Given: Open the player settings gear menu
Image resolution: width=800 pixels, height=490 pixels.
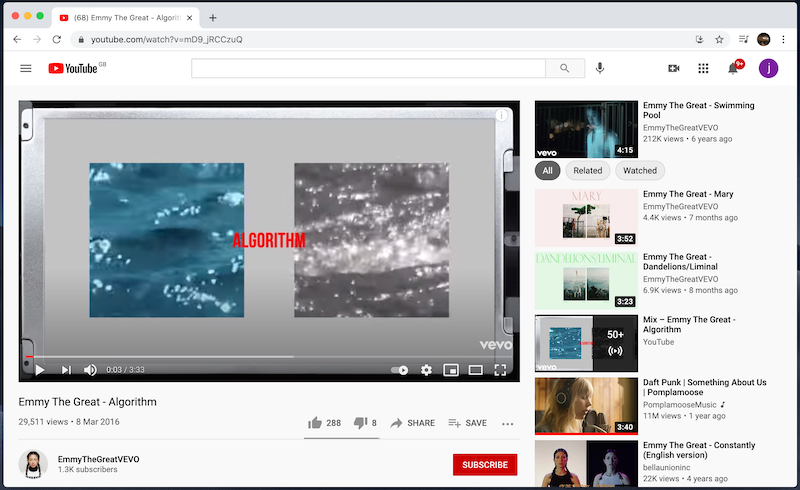Looking at the screenshot, I should [426, 370].
